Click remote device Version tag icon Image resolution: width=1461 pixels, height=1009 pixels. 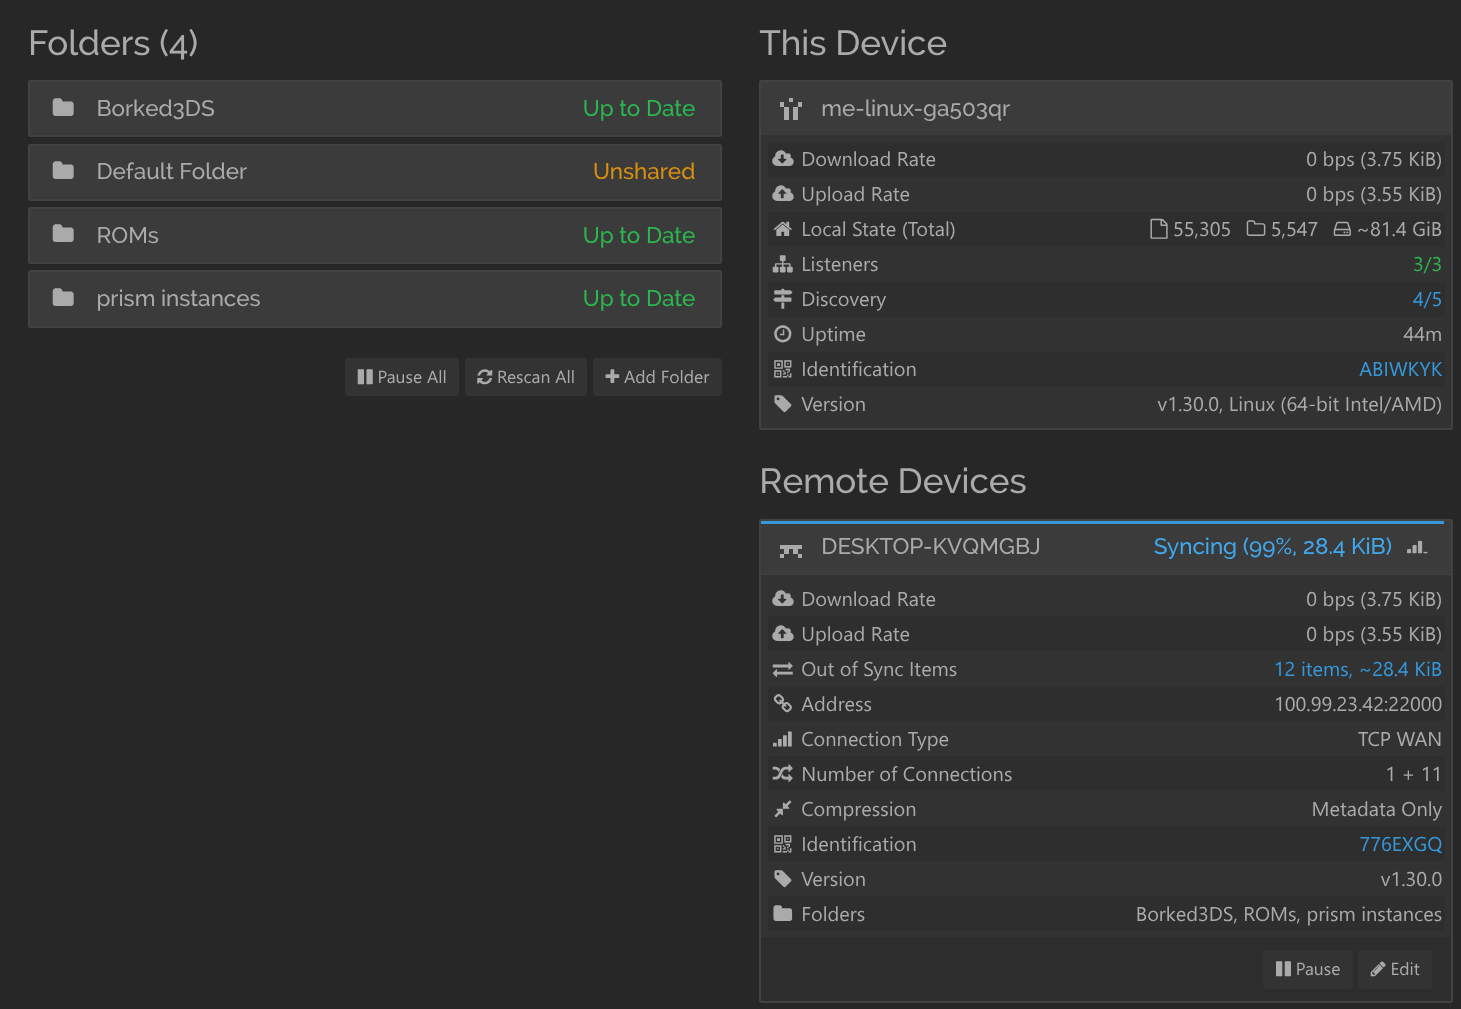click(783, 879)
